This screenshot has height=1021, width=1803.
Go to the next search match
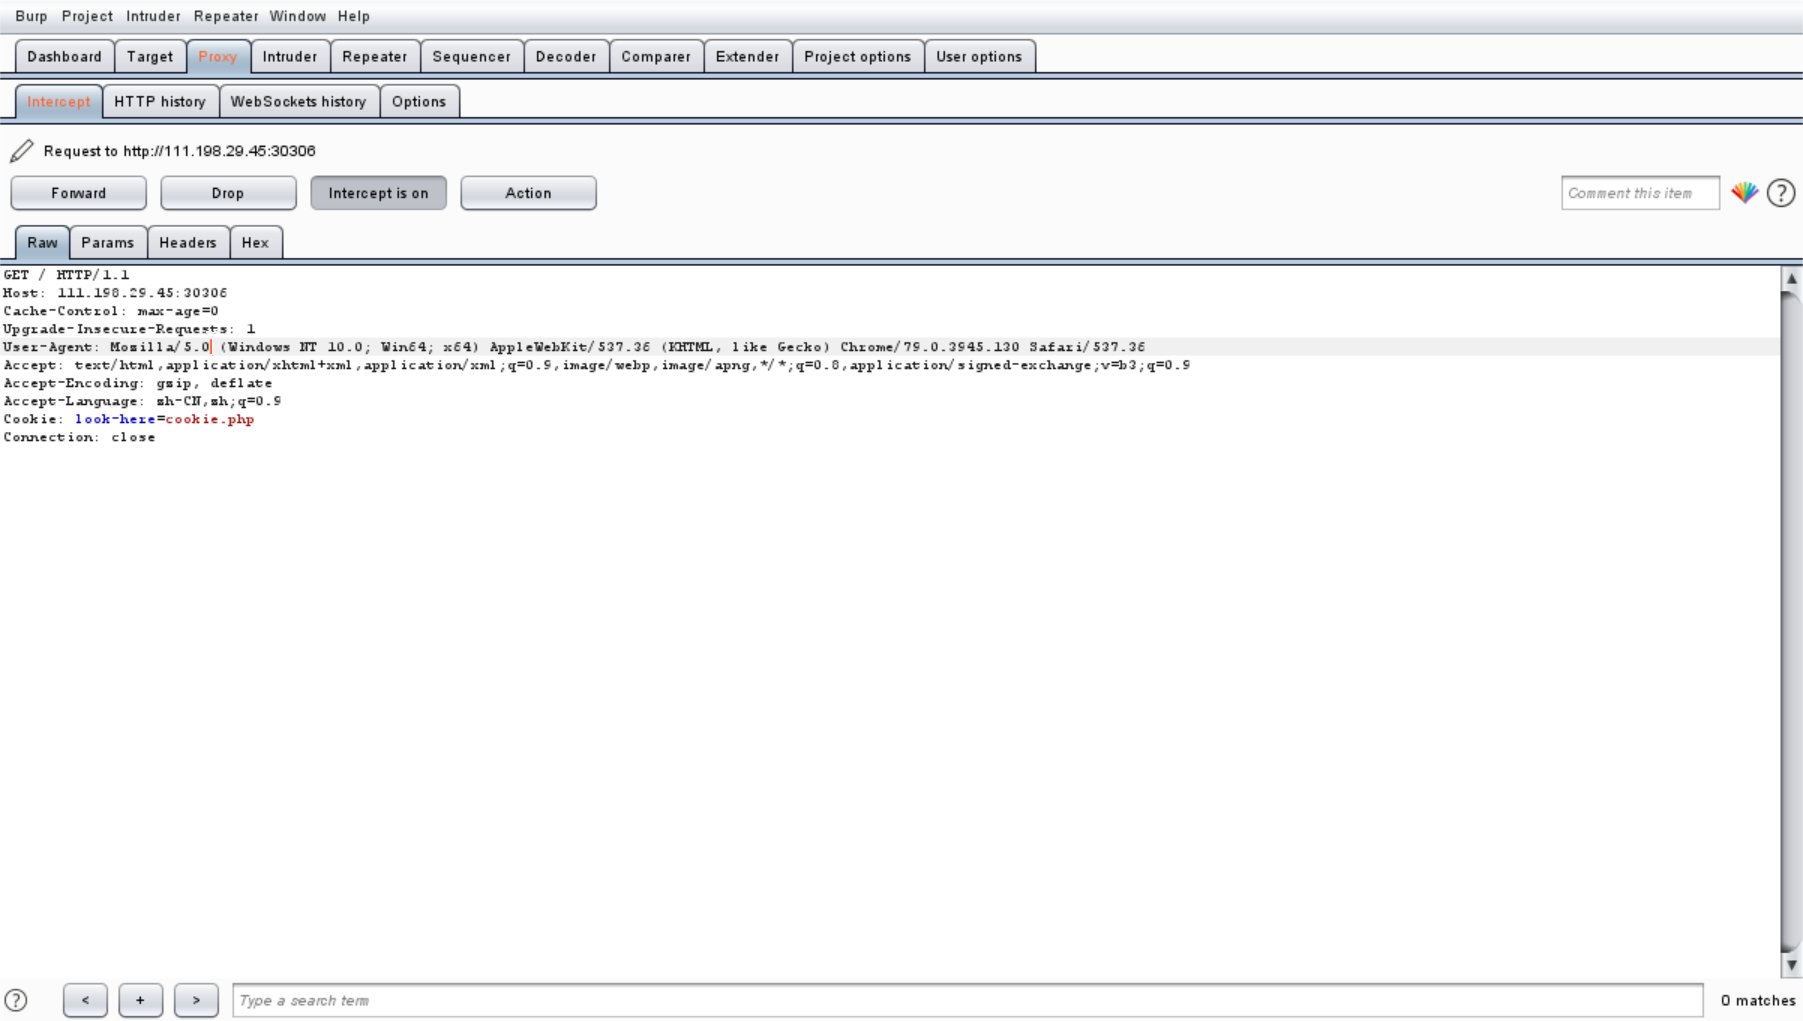point(196,1000)
